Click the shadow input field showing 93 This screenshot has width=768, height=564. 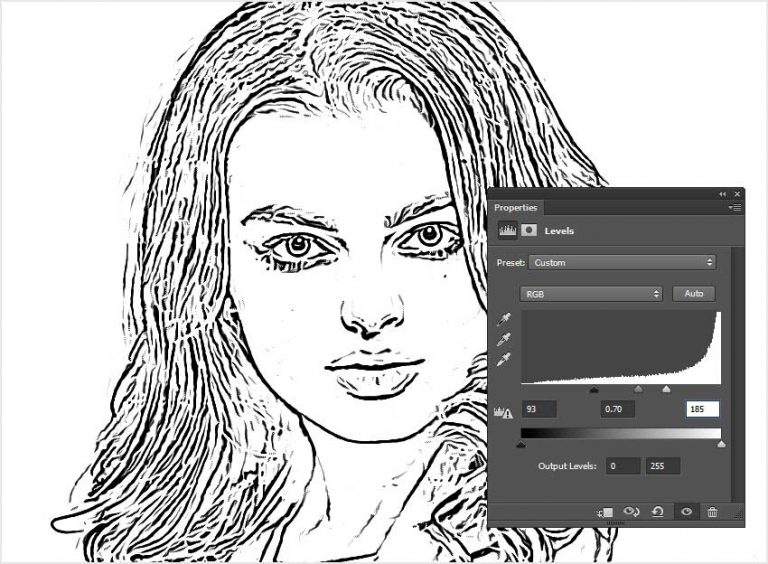click(539, 409)
